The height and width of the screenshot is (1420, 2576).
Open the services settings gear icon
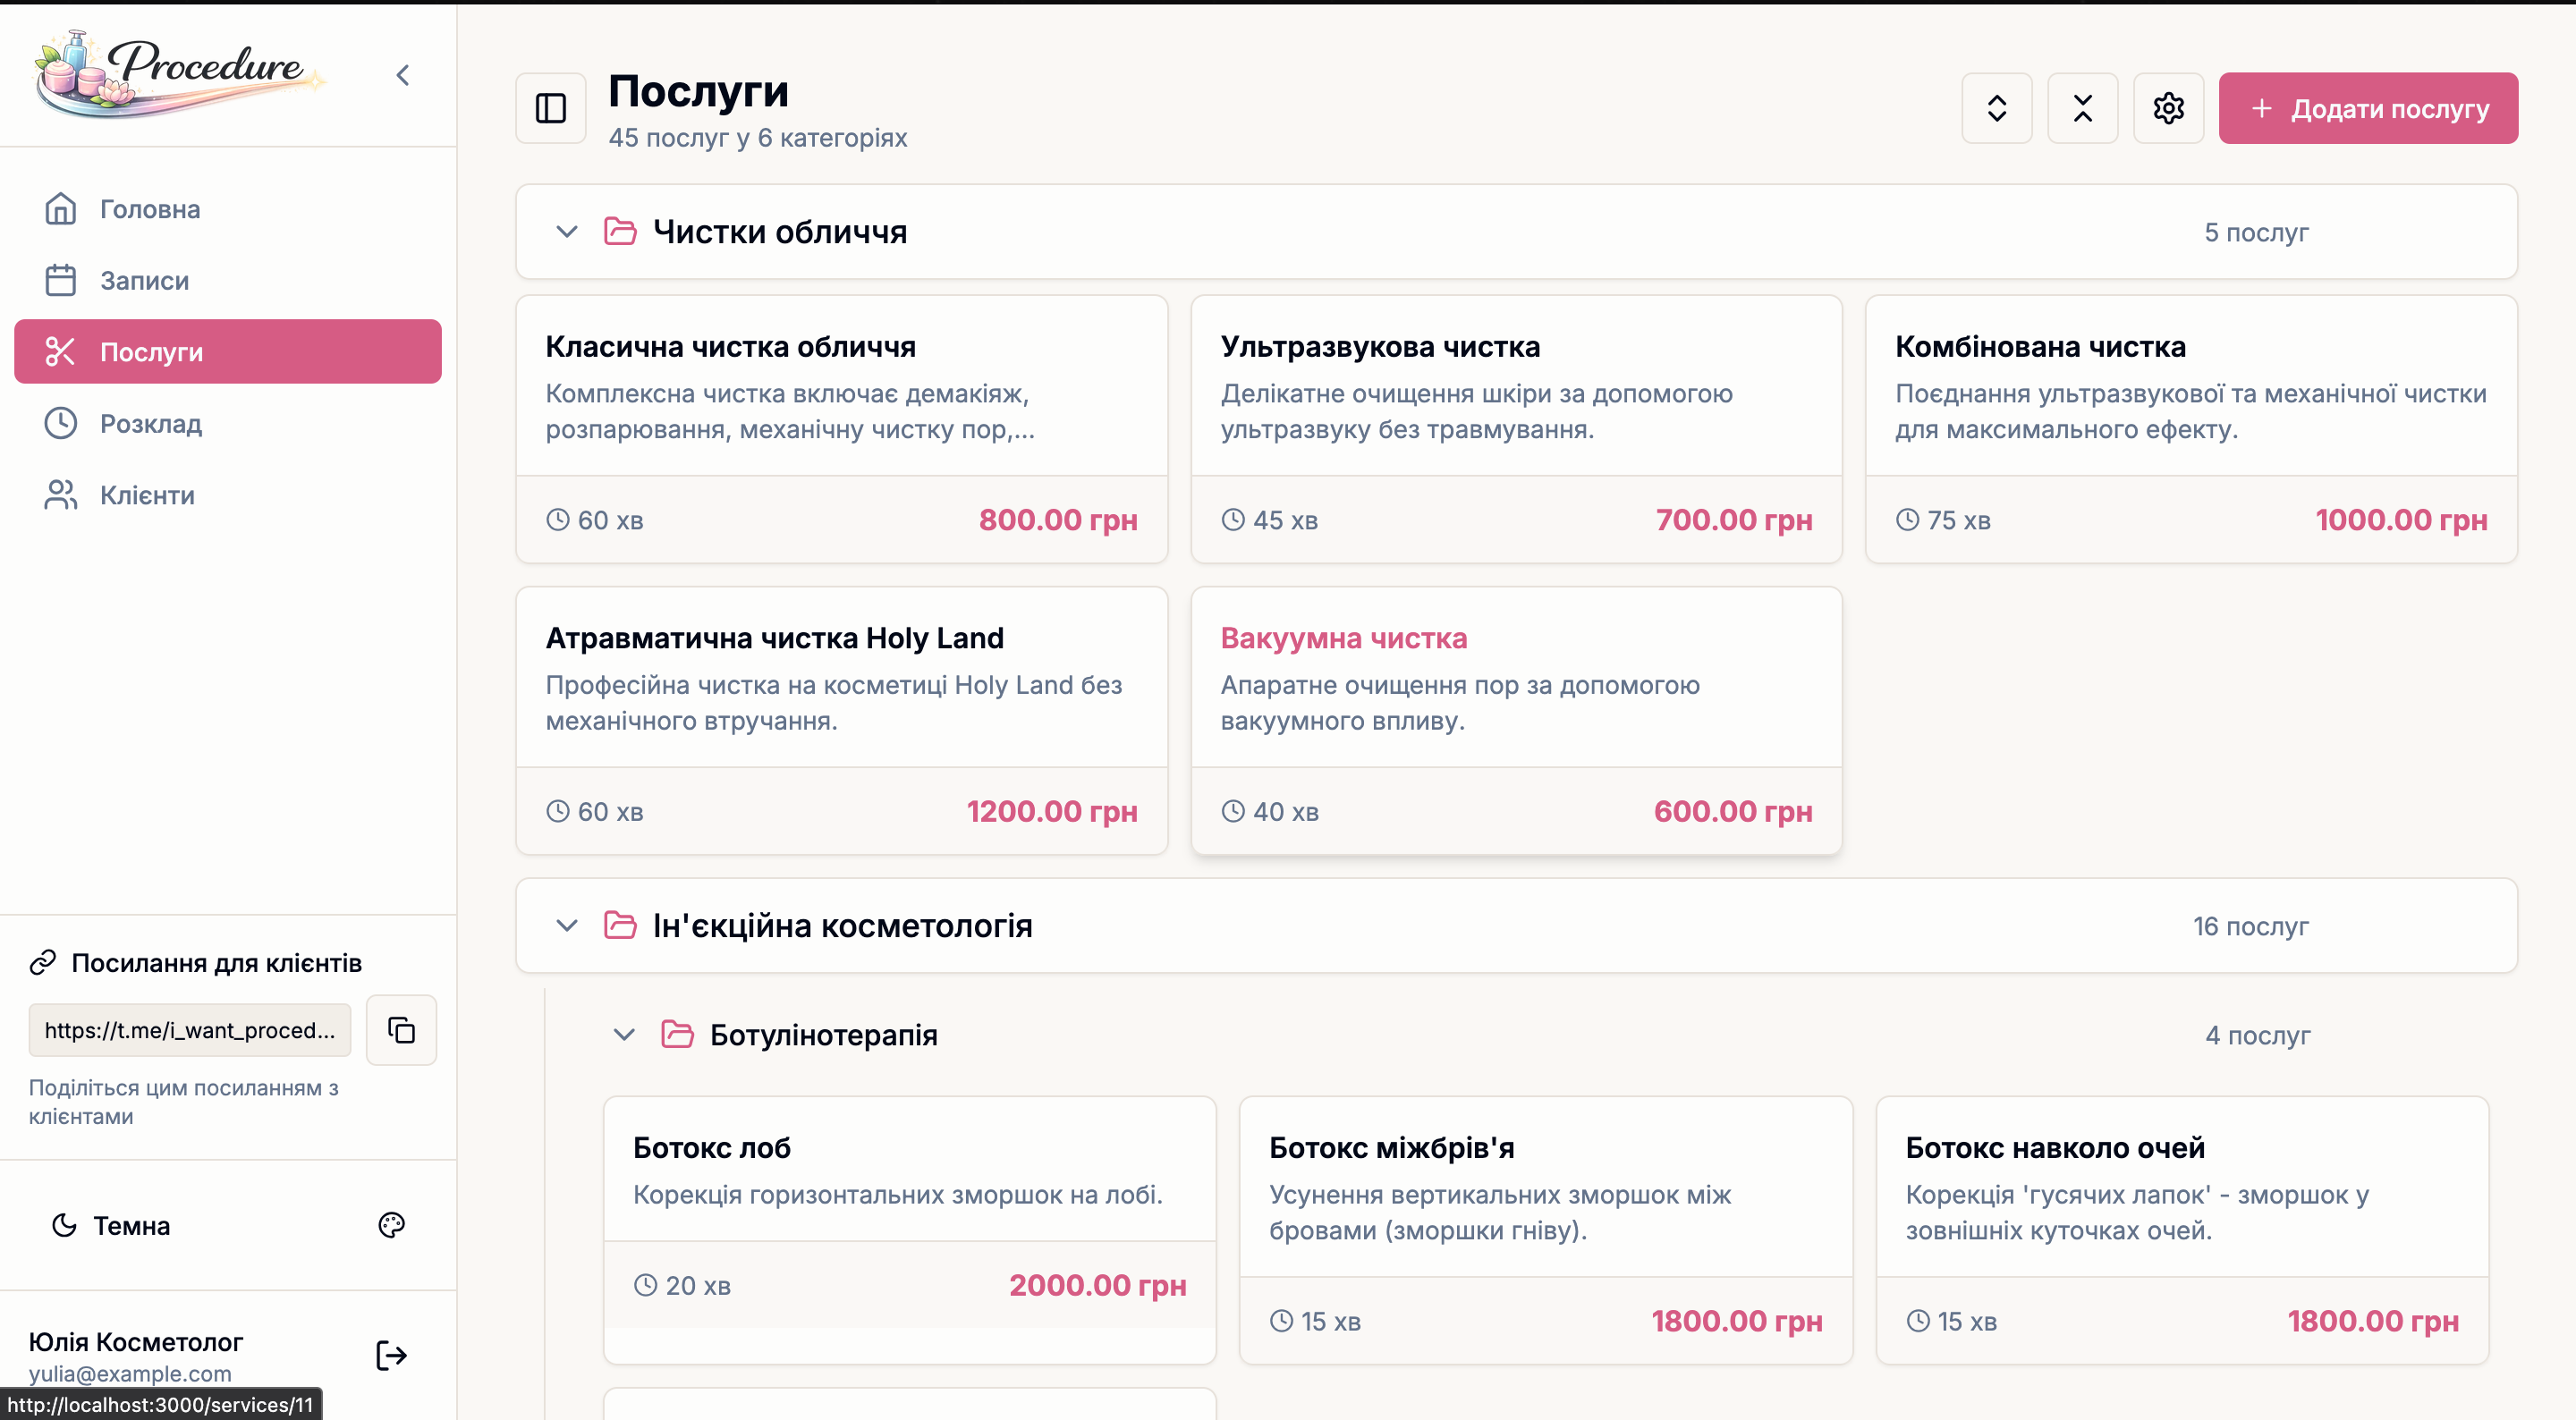pos(2168,107)
